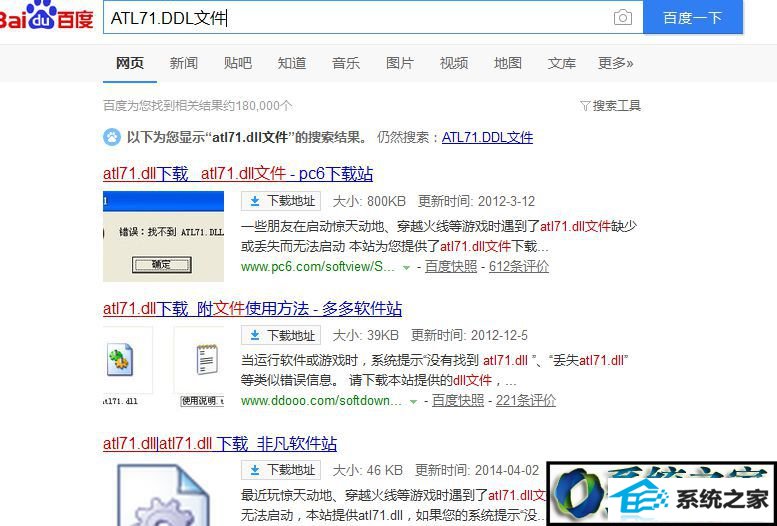This screenshot has width=777, height=526.
Task: Open the 知道 tab
Action: [x=292, y=63]
